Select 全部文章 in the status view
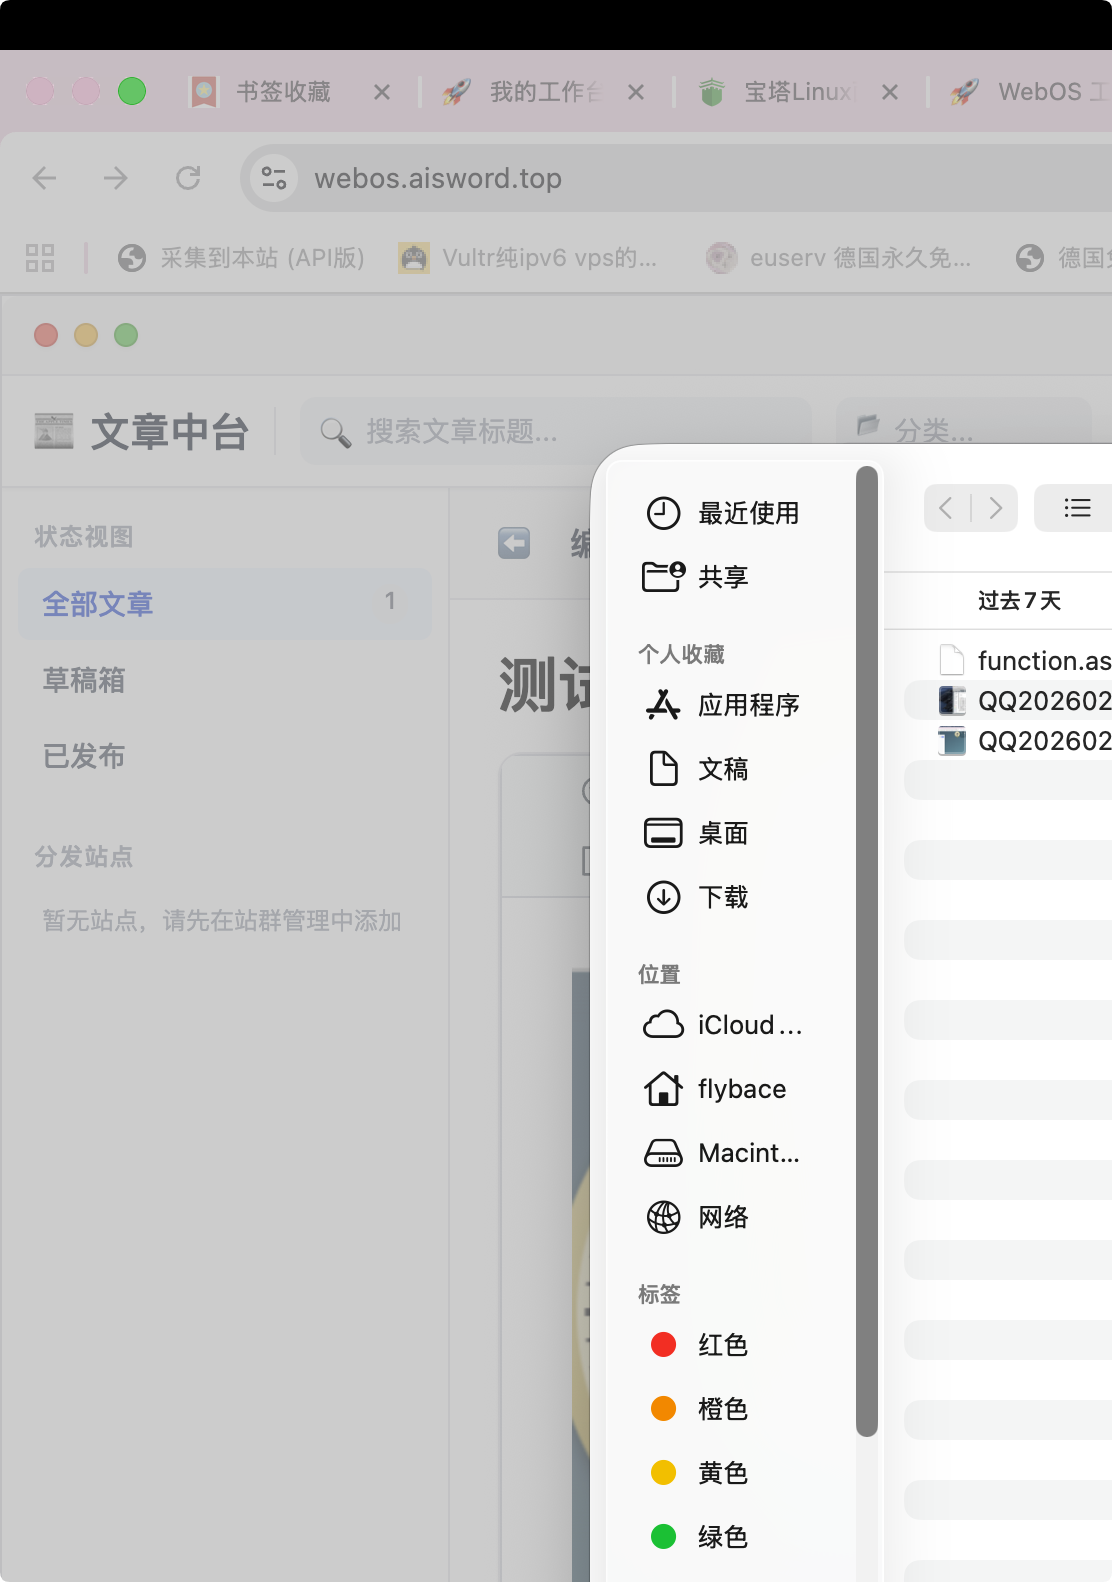This screenshot has height=1582, width=1112. pos(225,604)
